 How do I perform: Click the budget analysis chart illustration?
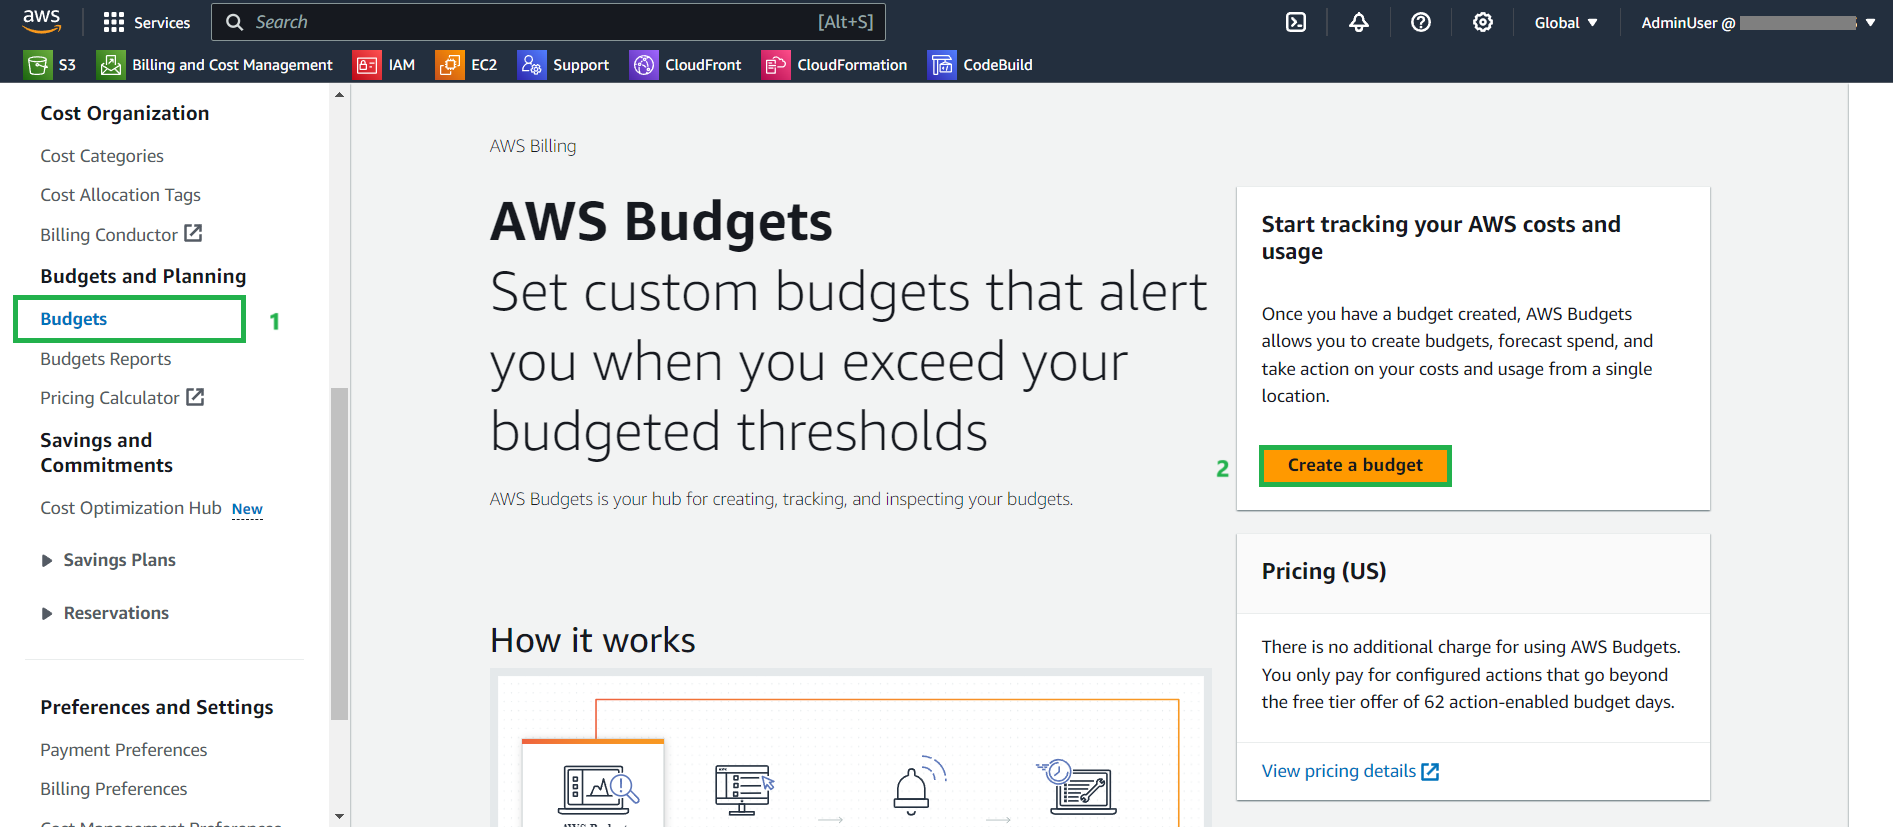597,790
